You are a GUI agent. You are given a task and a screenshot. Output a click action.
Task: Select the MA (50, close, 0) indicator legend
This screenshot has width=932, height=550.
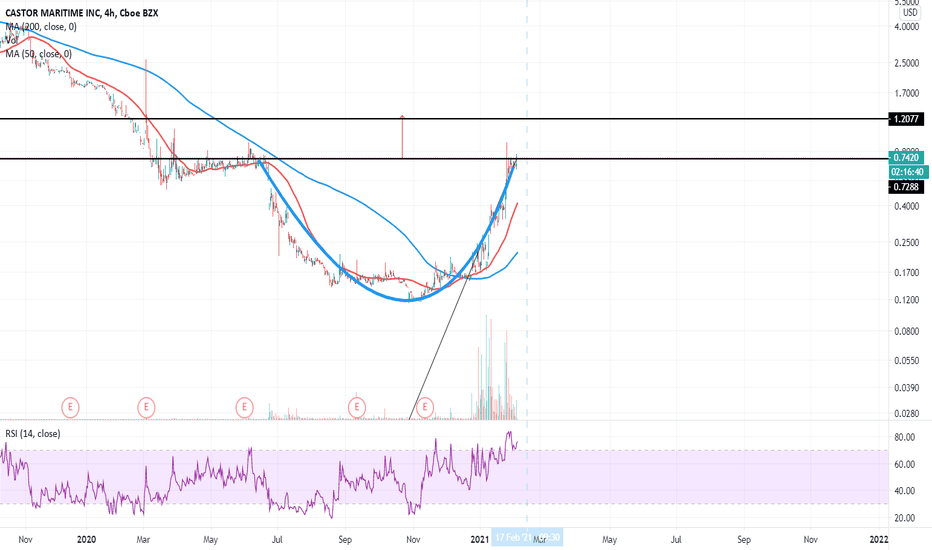[x=39, y=54]
